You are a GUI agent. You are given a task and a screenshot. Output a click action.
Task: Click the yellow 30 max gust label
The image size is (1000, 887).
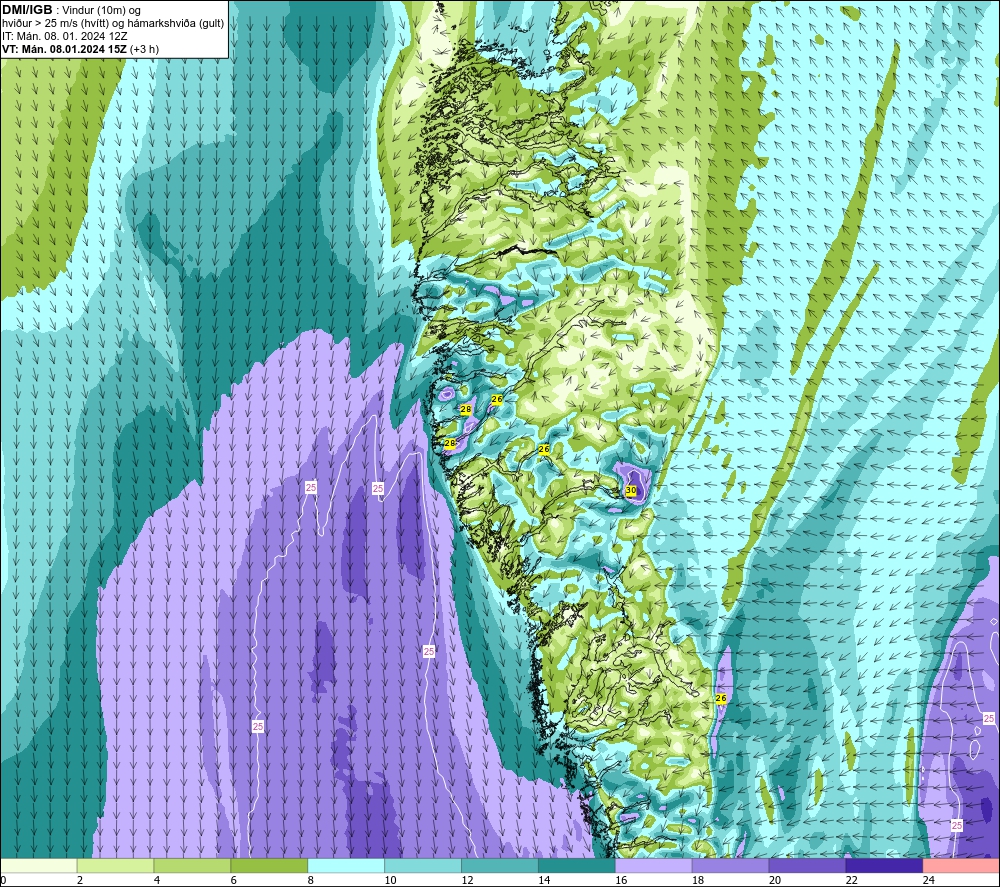[x=631, y=490]
